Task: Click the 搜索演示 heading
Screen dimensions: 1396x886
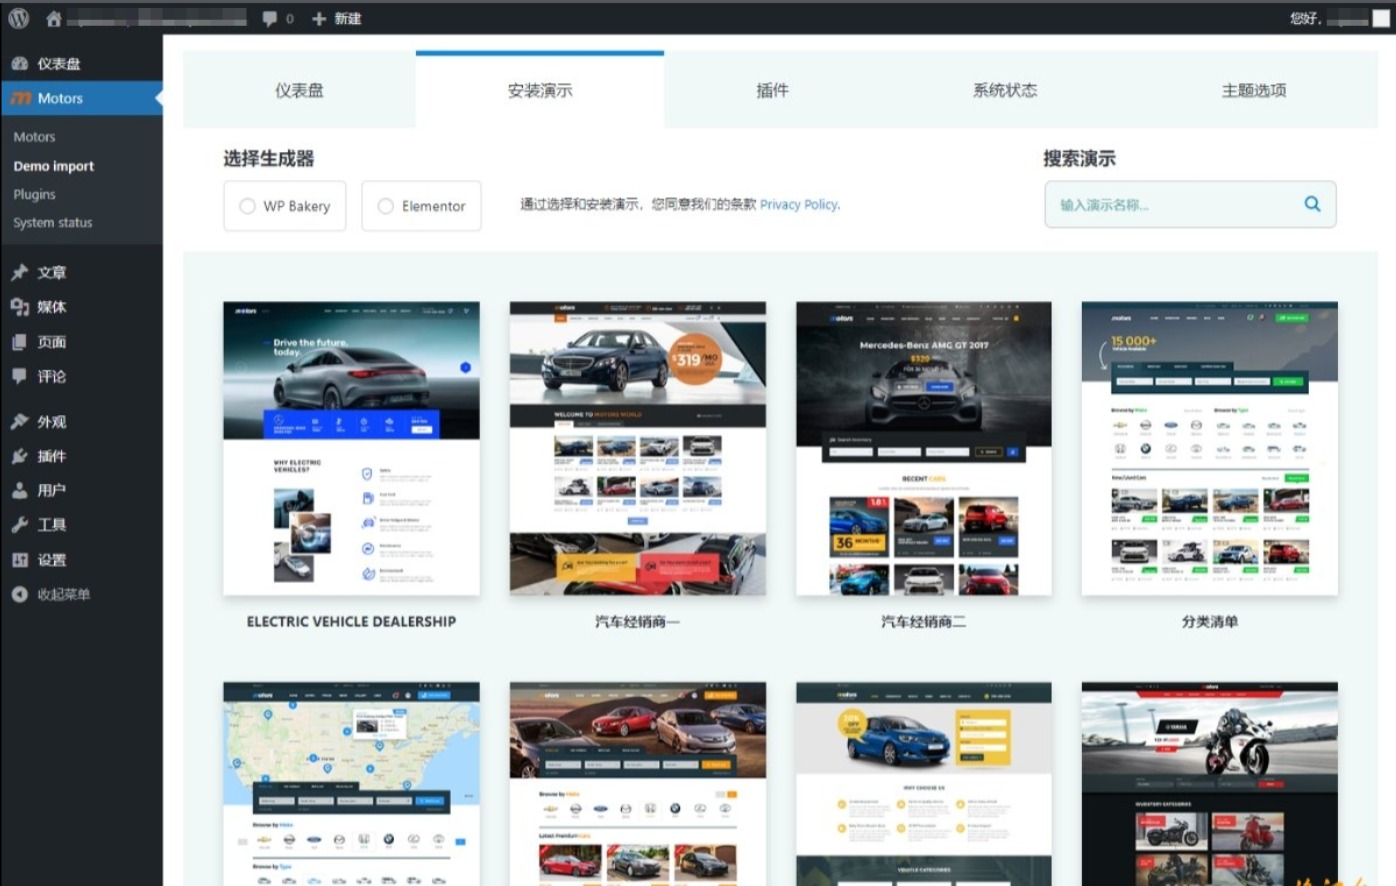Action: [1079, 158]
